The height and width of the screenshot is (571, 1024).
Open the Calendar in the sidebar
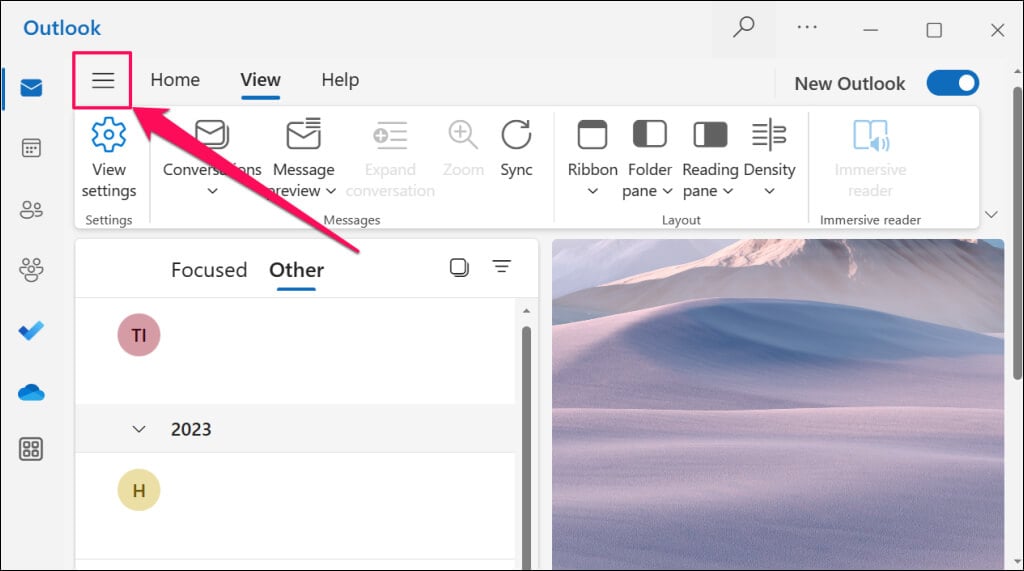click(31, 148)
